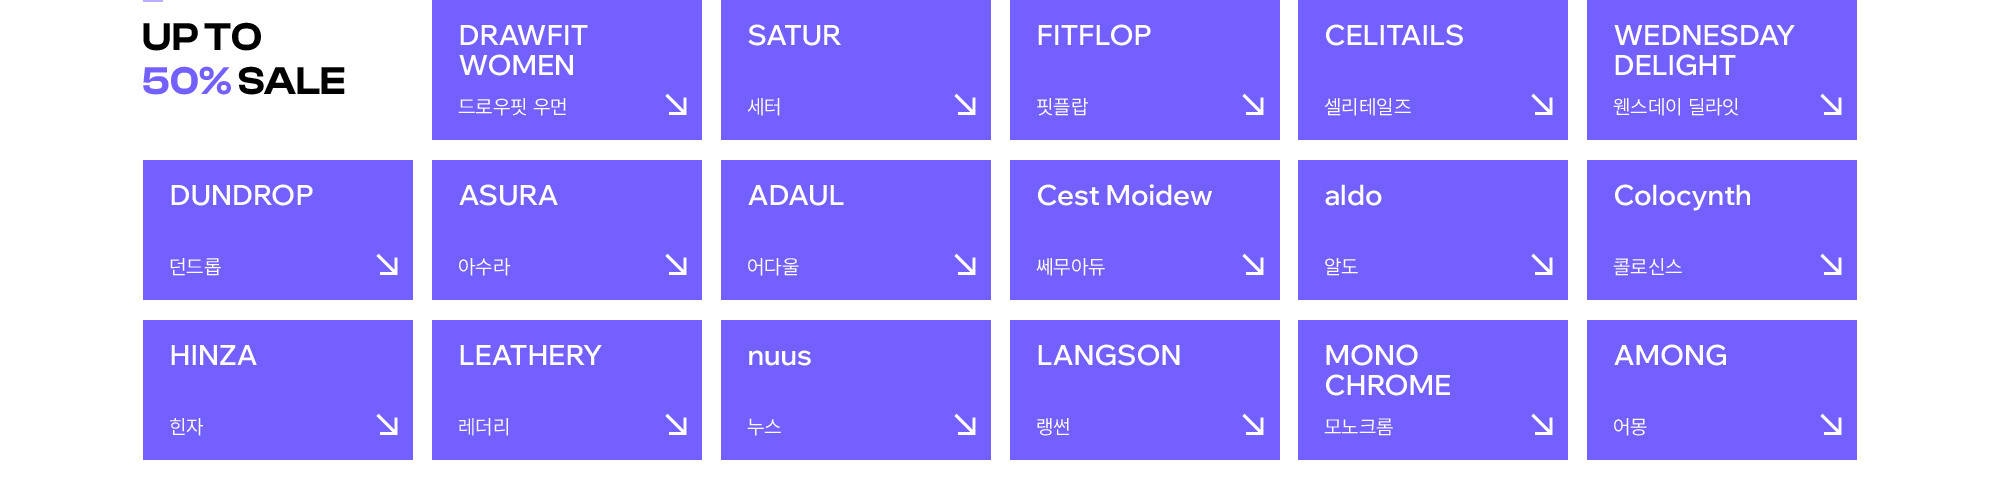2000x480 pixels.
Task: Open the Colocynth brand page
Action: [1722, 230]
